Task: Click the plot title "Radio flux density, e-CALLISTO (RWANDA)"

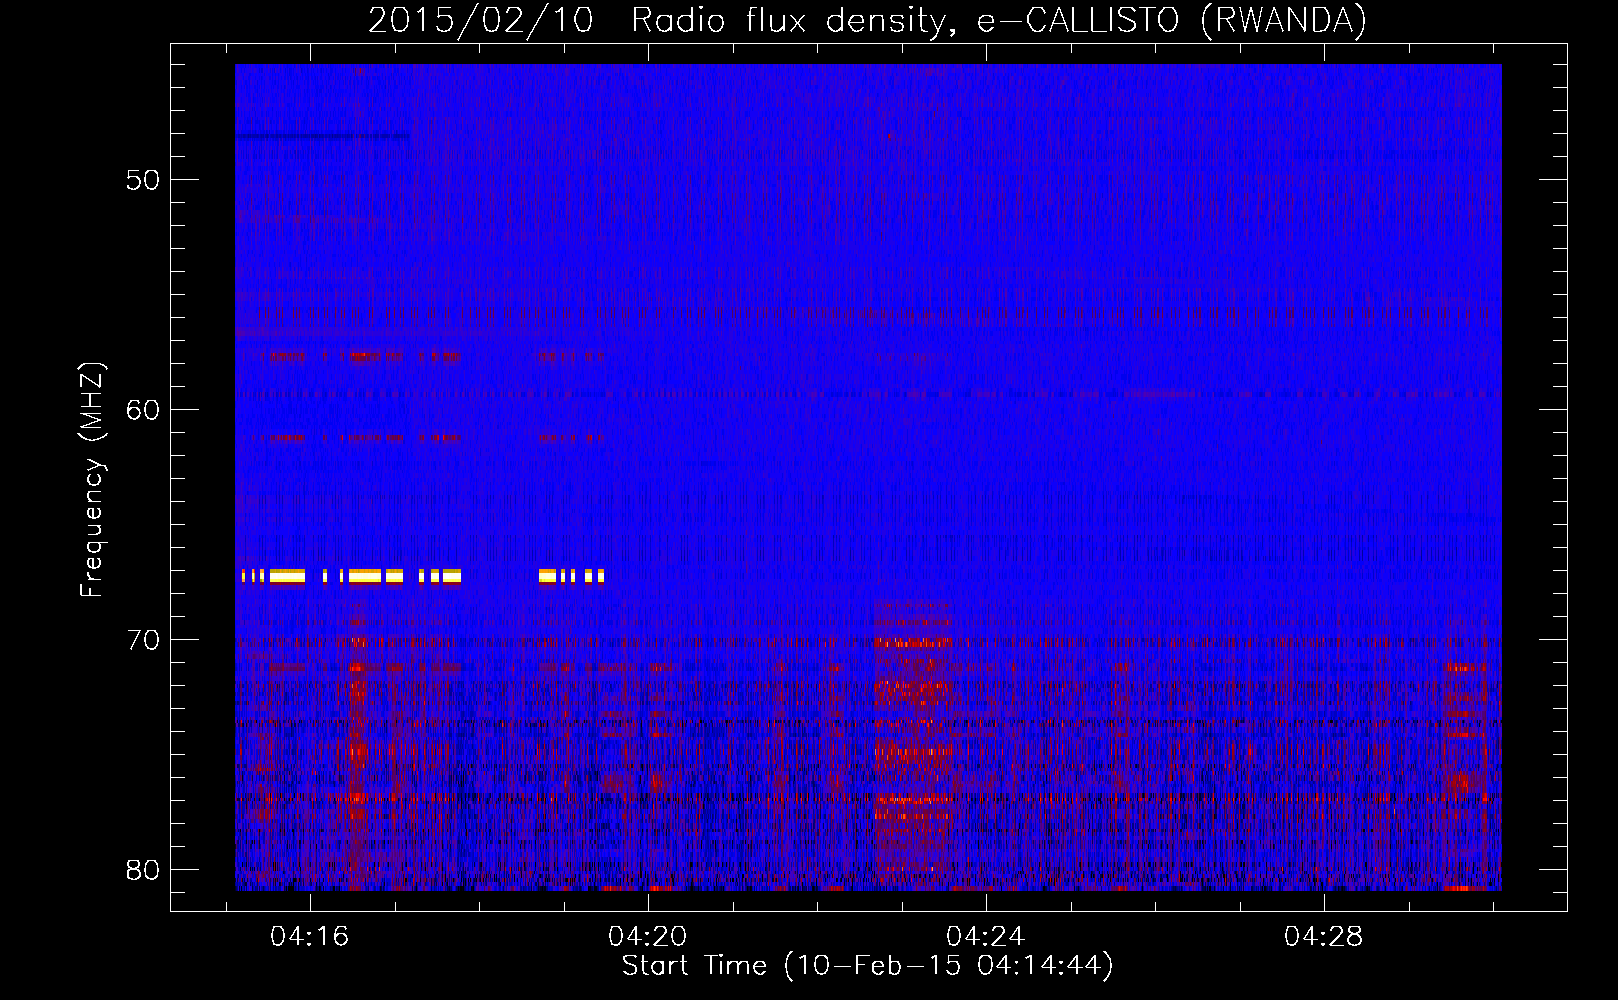Action: [999, 21]
